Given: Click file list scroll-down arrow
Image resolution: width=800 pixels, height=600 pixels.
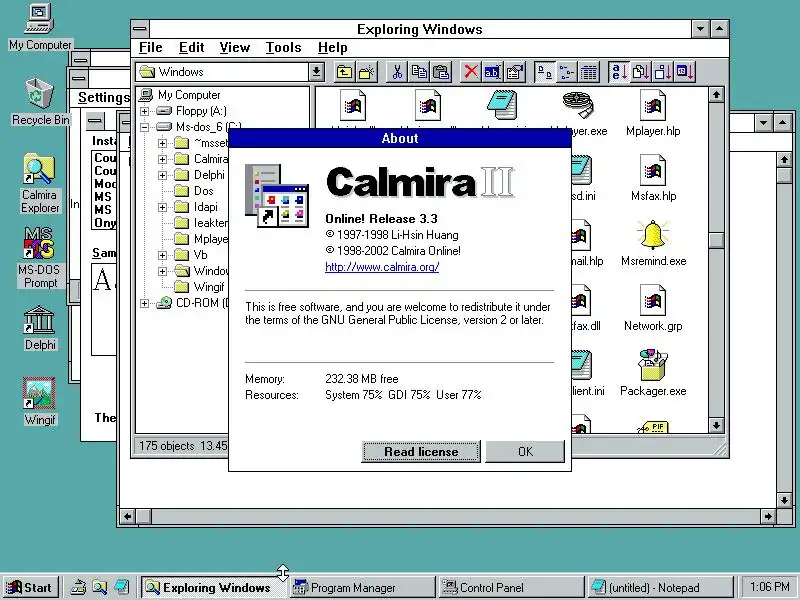Looking at the screenshot, I should (x=716, y=425).
